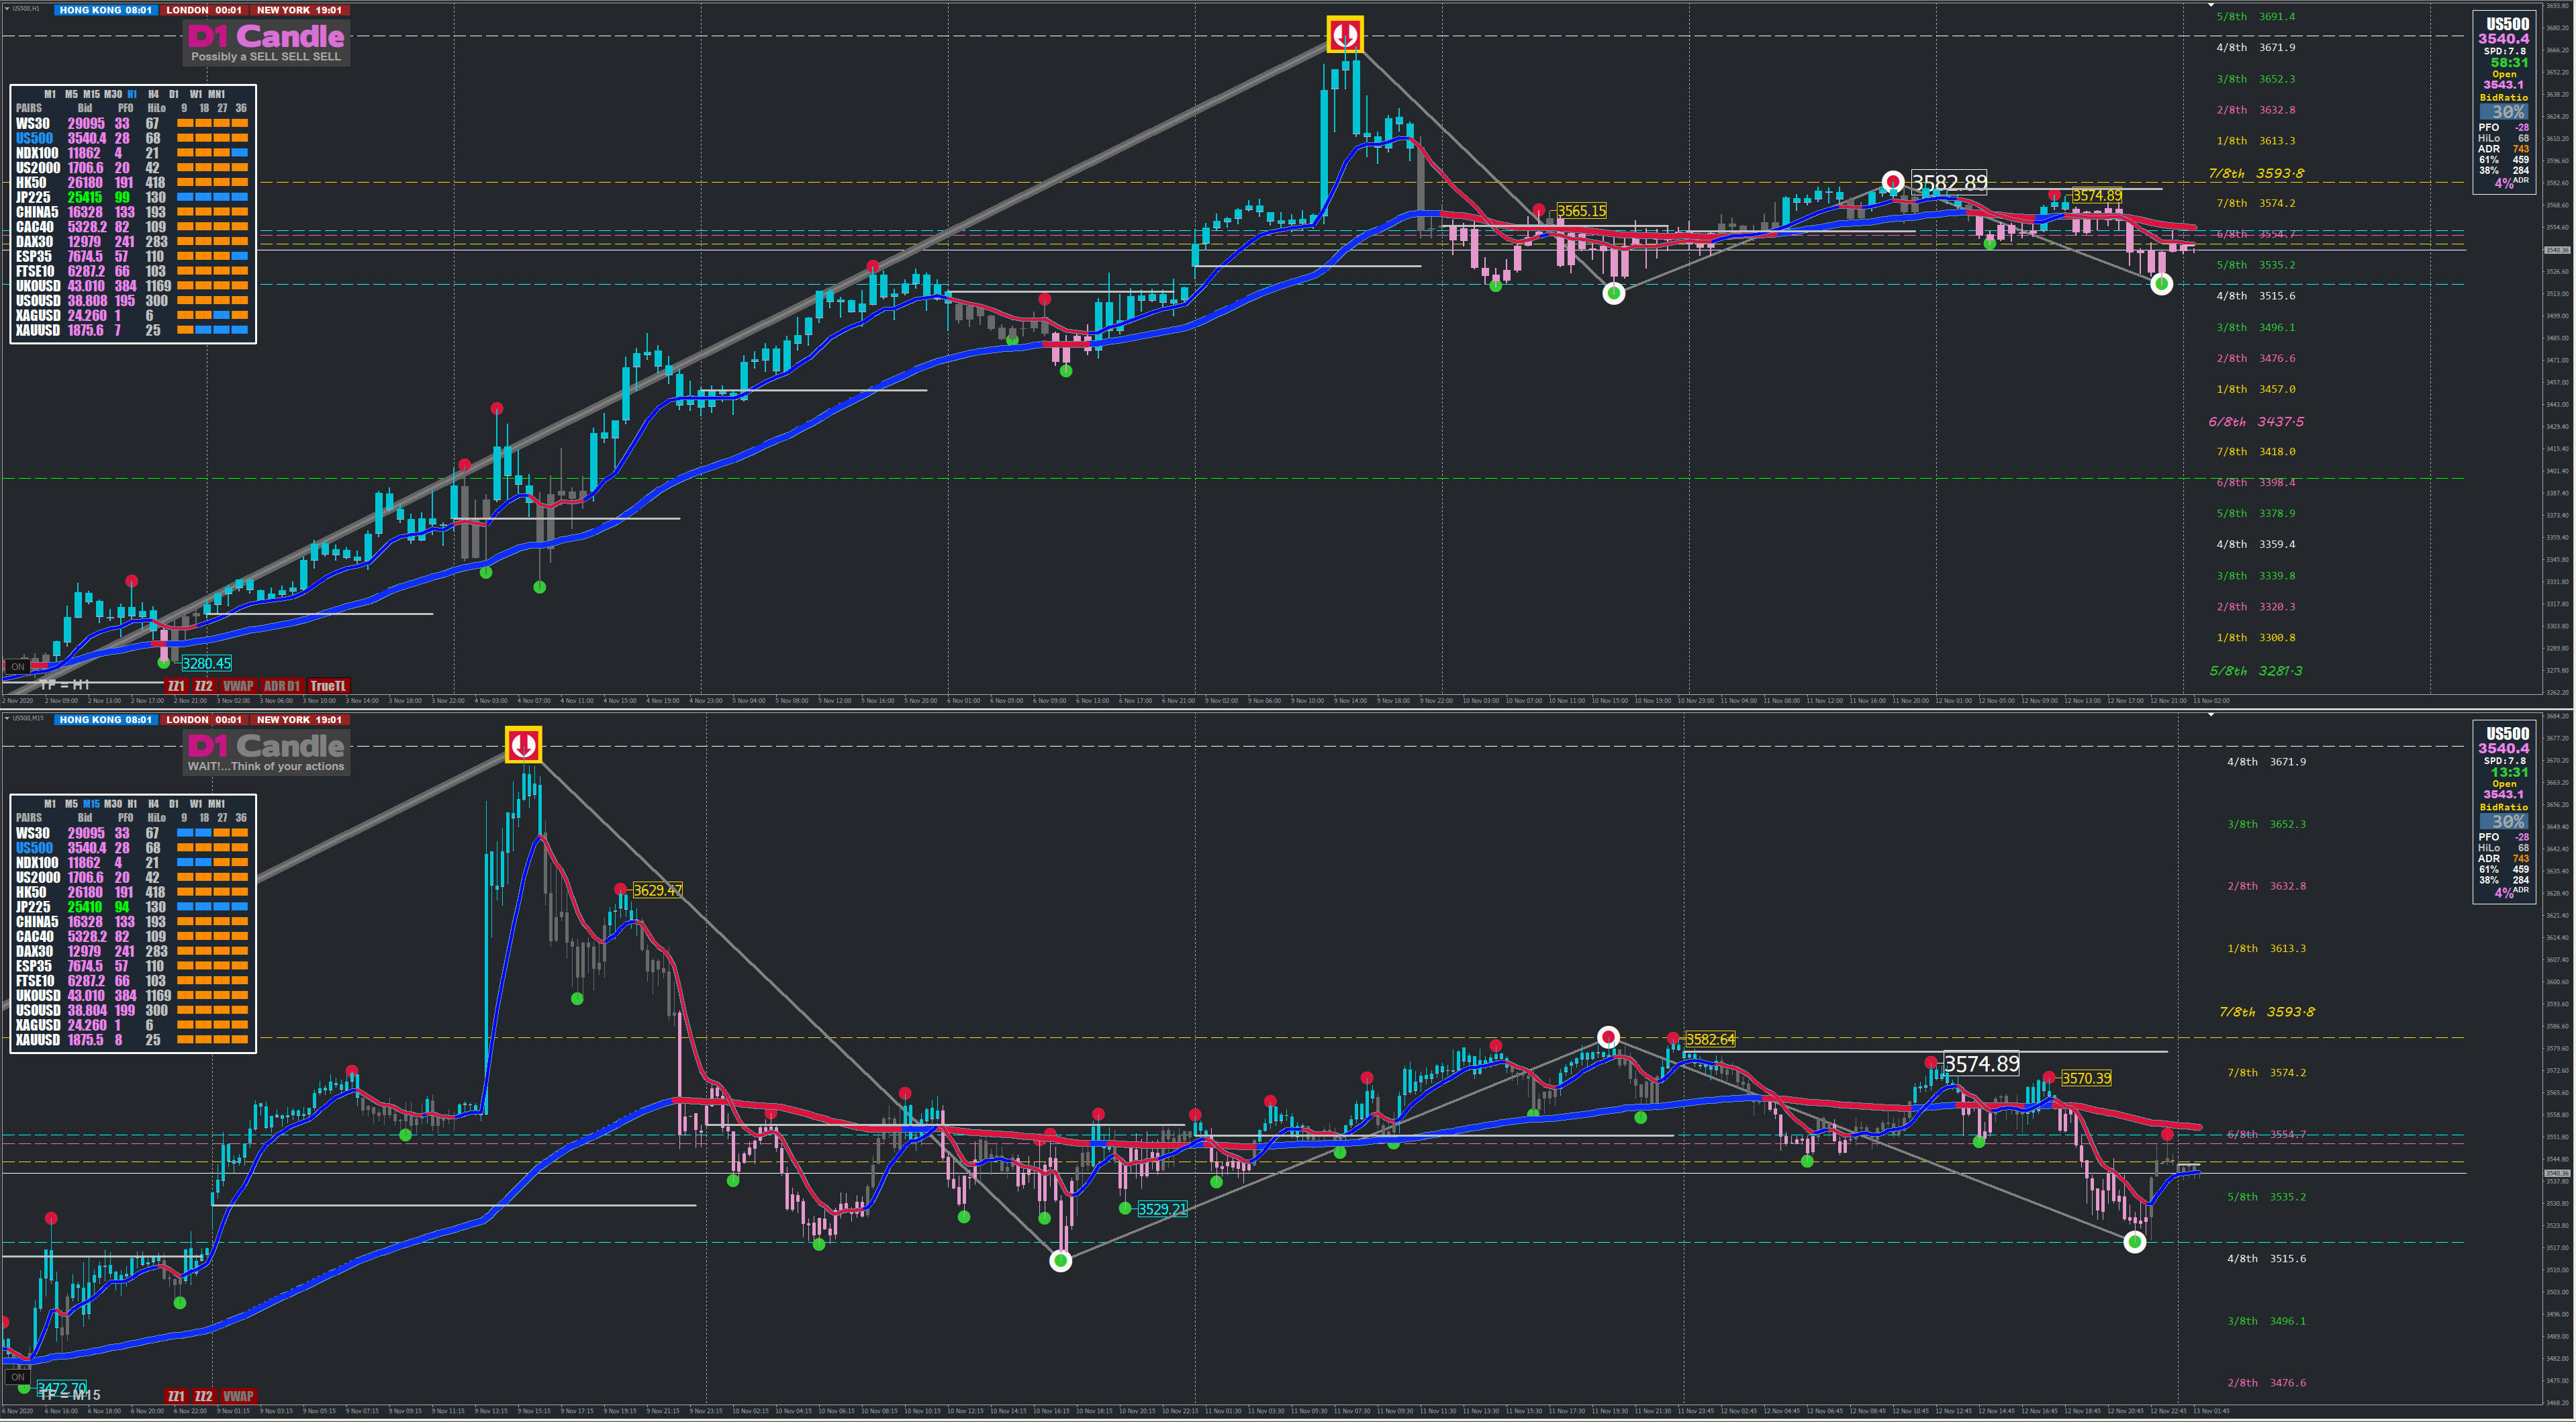Toggle the ON button in lower chart
Viewport: 2576px width, 1422px height.
pyautogui.click(x=17, y=1377)
